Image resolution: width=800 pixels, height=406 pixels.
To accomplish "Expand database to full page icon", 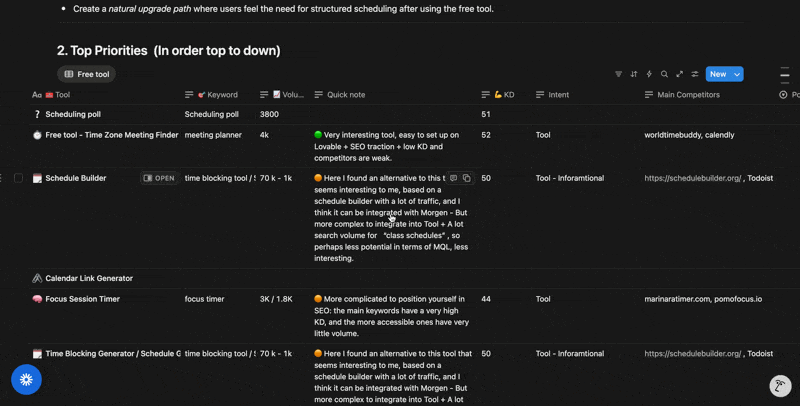I will pyautogui.click(x=680, y=74).
